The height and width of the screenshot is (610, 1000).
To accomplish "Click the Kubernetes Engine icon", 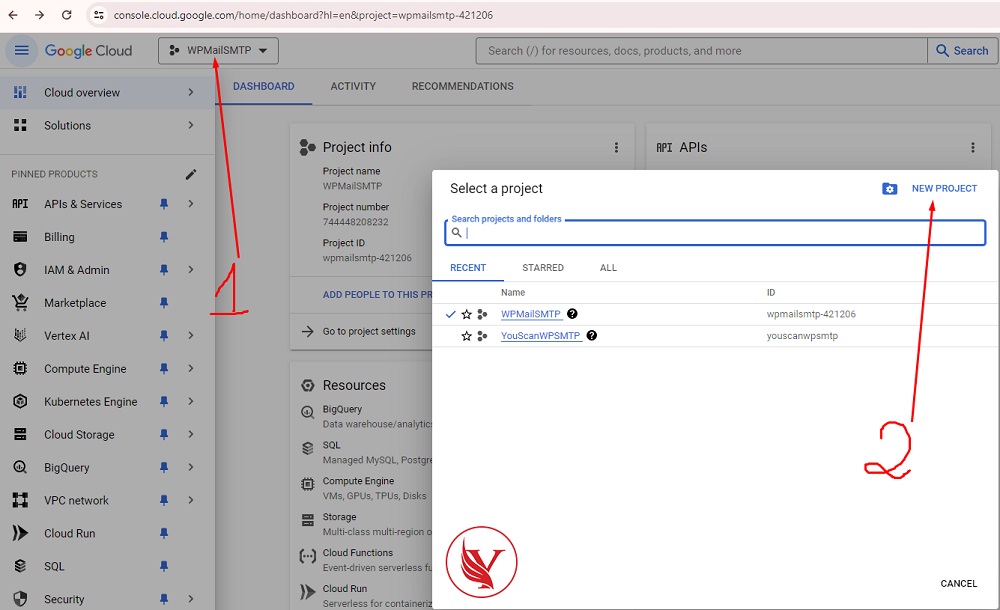I will pos(20,401).
